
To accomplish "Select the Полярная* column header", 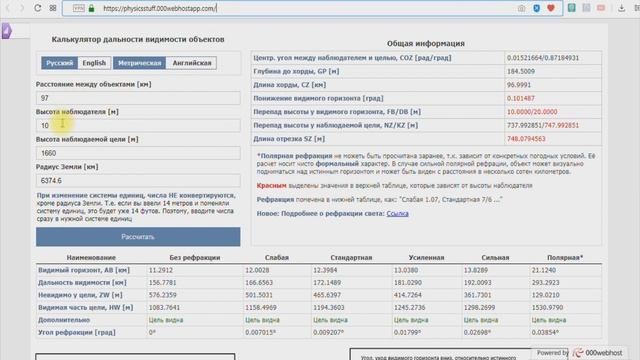I will (x=565, y=258).
